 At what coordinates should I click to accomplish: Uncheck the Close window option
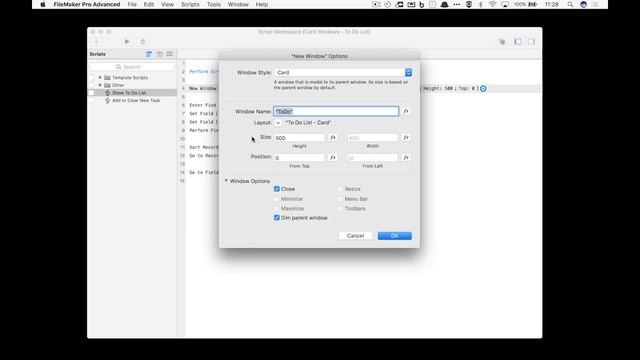coord(277,189)
